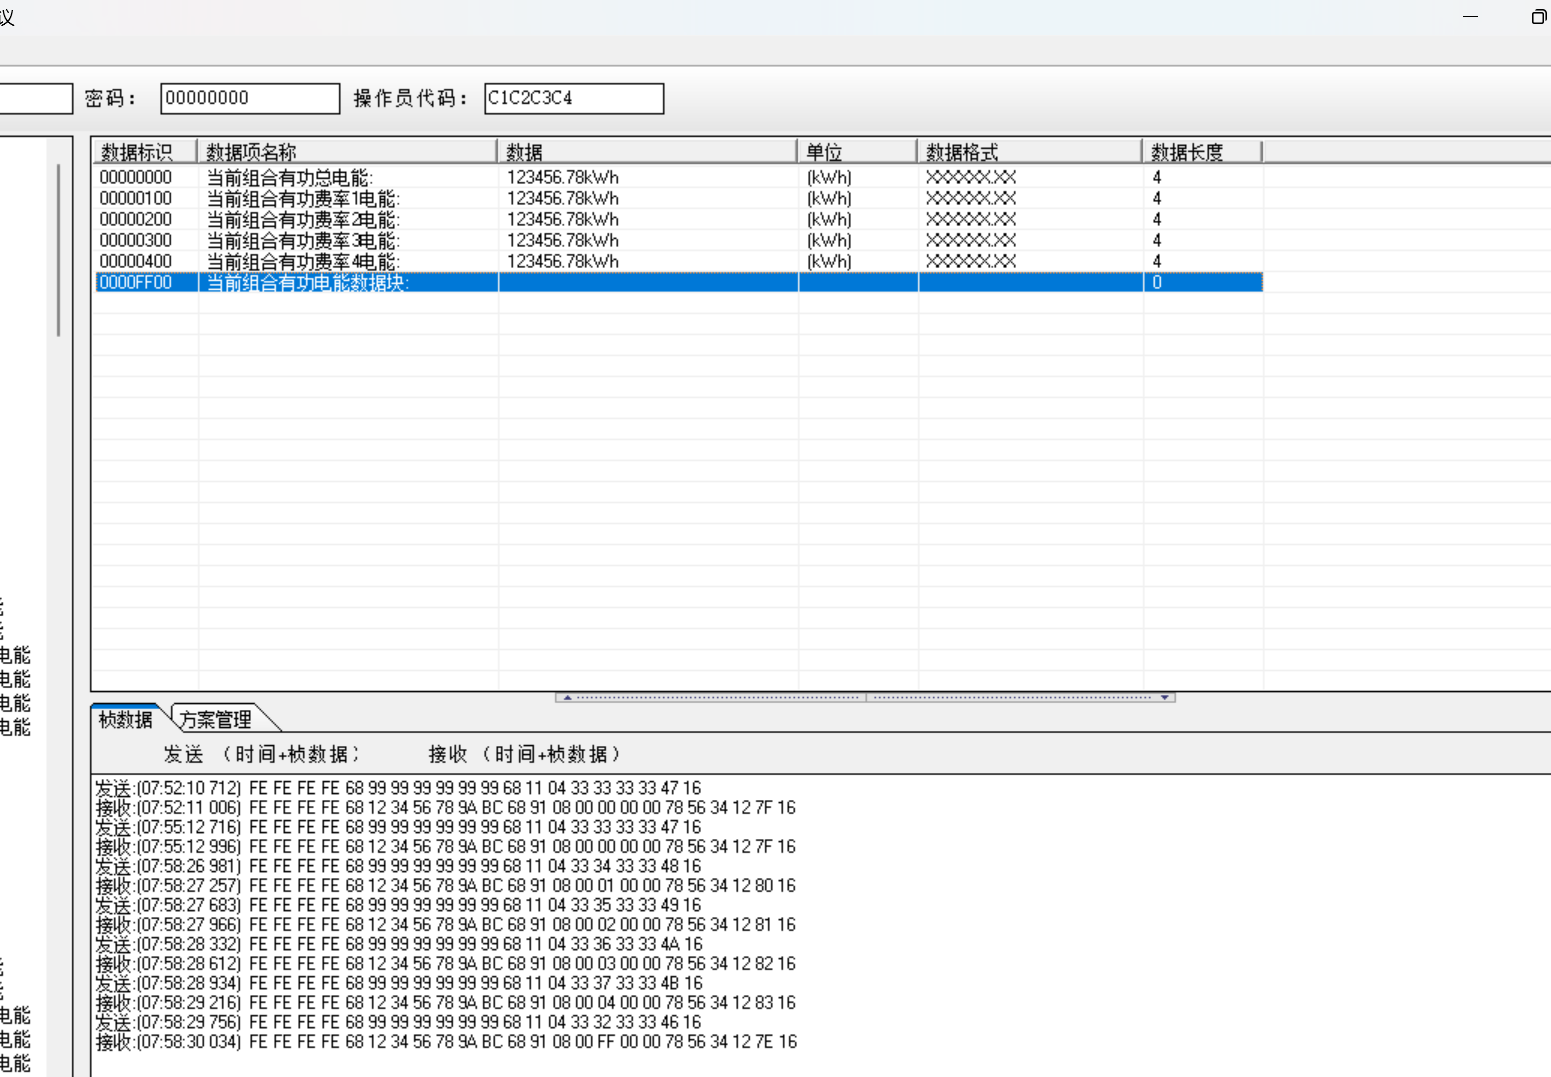Click the 数据项名称 column header
Viewport: 1551px width, 1077px height.
347,152
